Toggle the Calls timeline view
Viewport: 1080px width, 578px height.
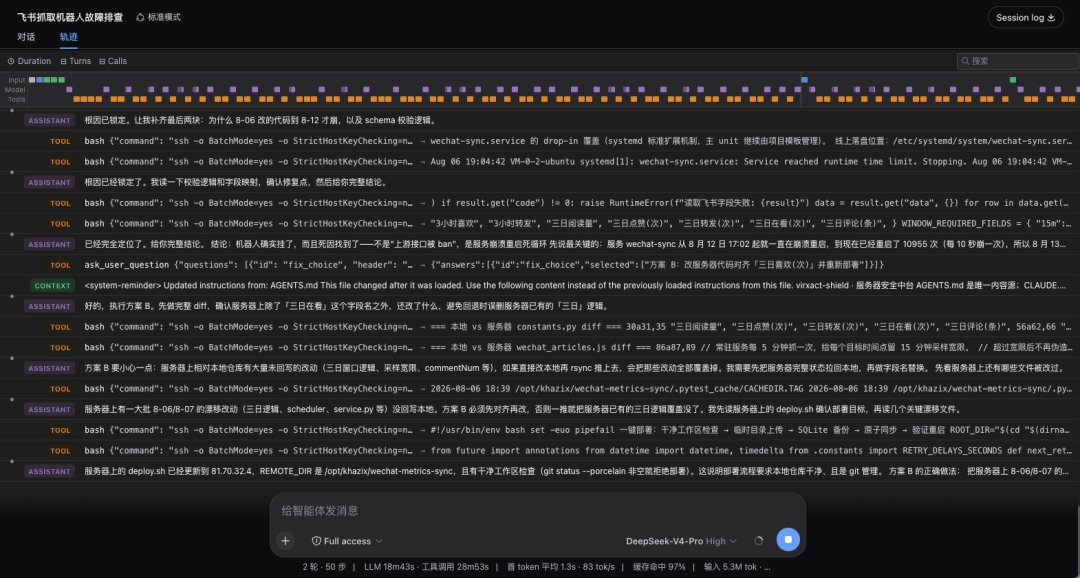(x=112, y=61)
